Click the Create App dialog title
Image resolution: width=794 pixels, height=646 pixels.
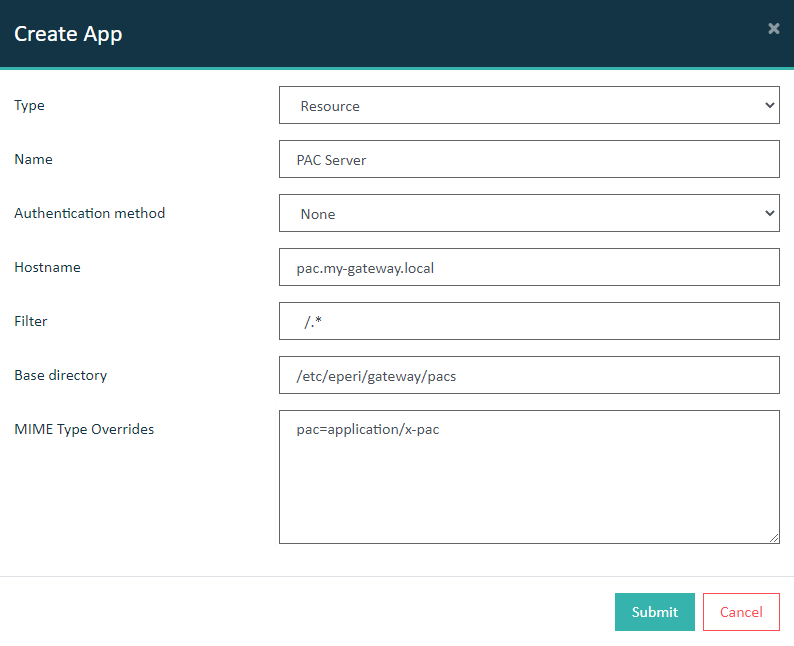click(68, 34)
